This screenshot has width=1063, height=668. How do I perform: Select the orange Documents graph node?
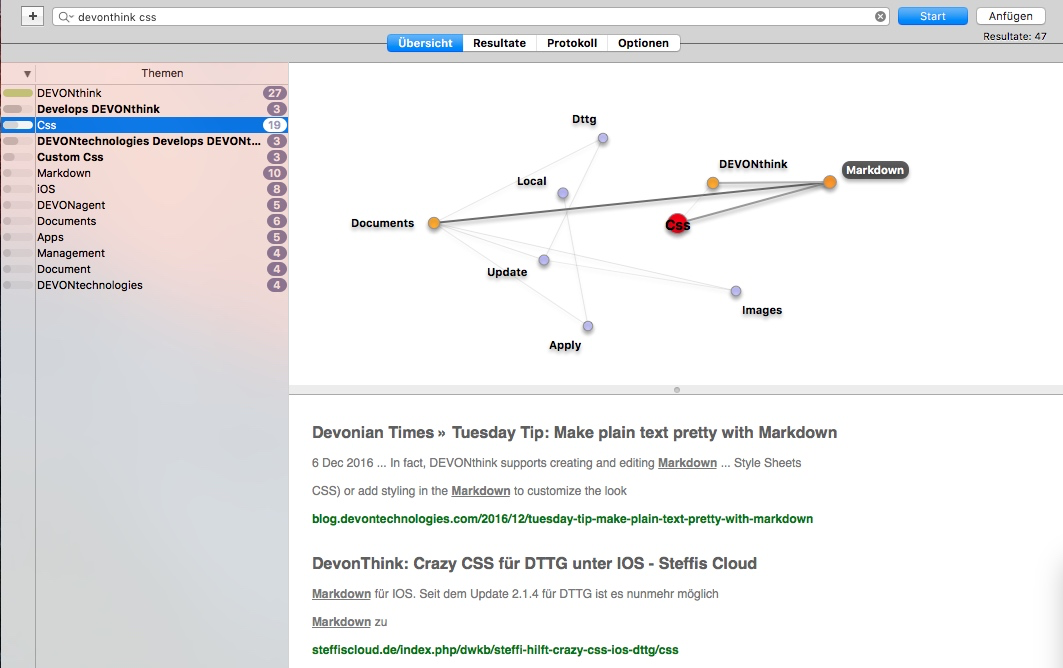(434, 223)
